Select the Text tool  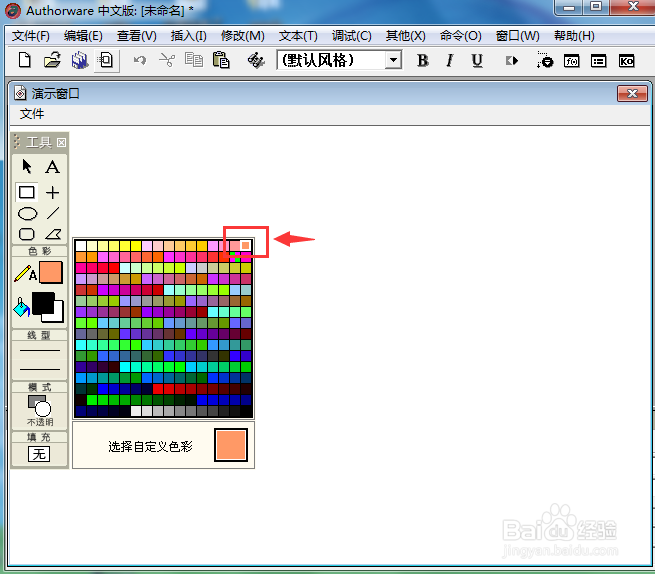pos(52,167)
